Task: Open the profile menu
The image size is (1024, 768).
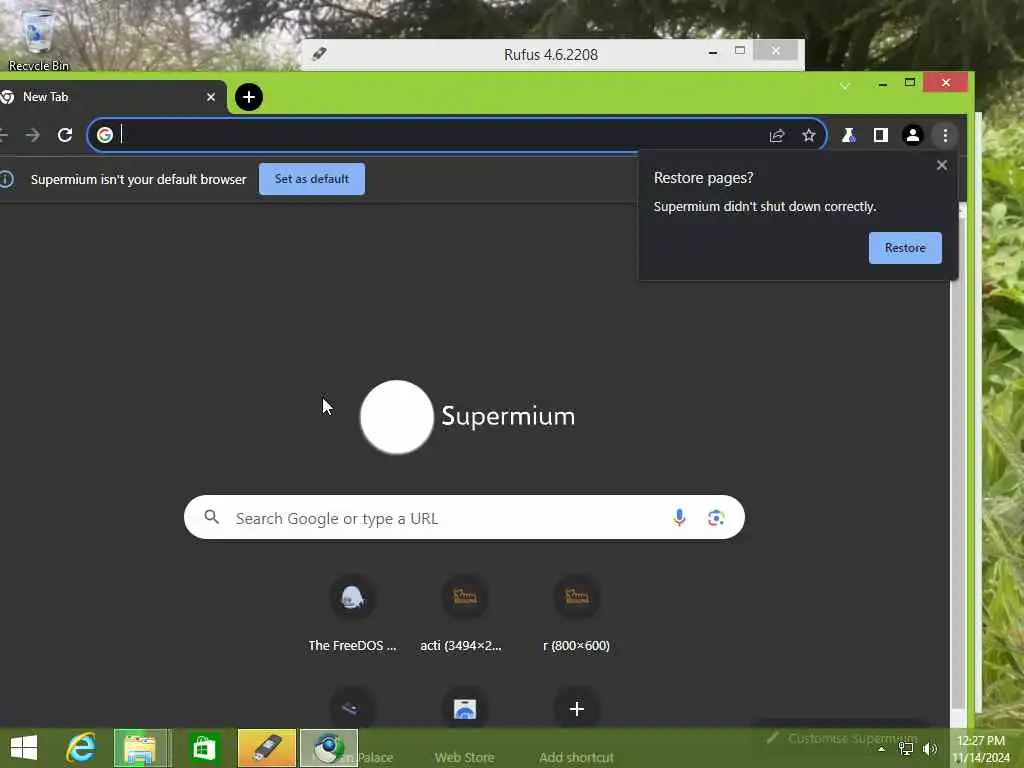Action: point(912,135)
